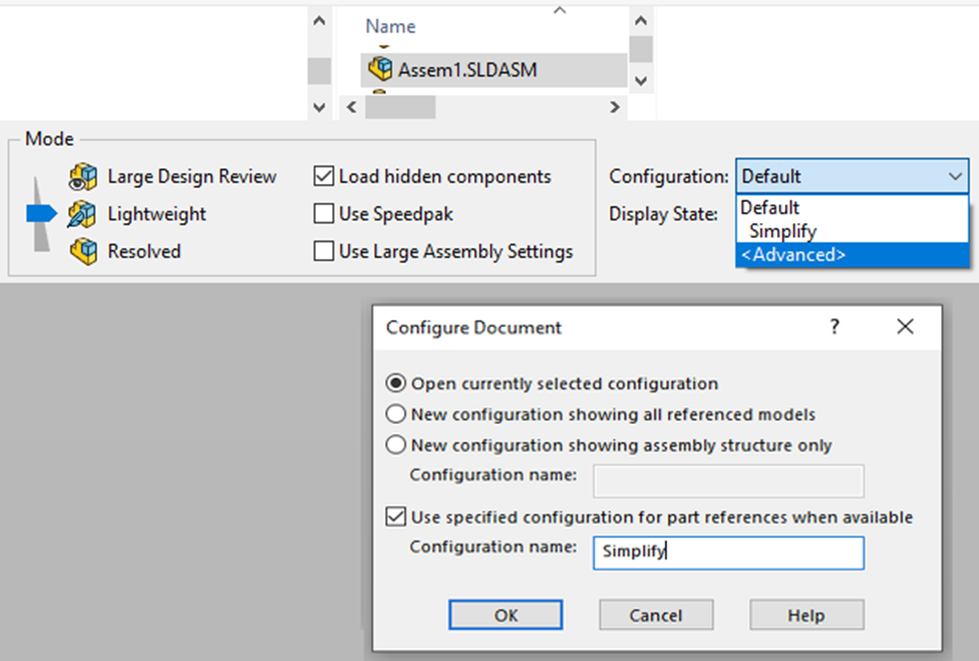Open the Configuration dropdown arrow
Viewport: 979px width, 661px height.
[953, 177]
